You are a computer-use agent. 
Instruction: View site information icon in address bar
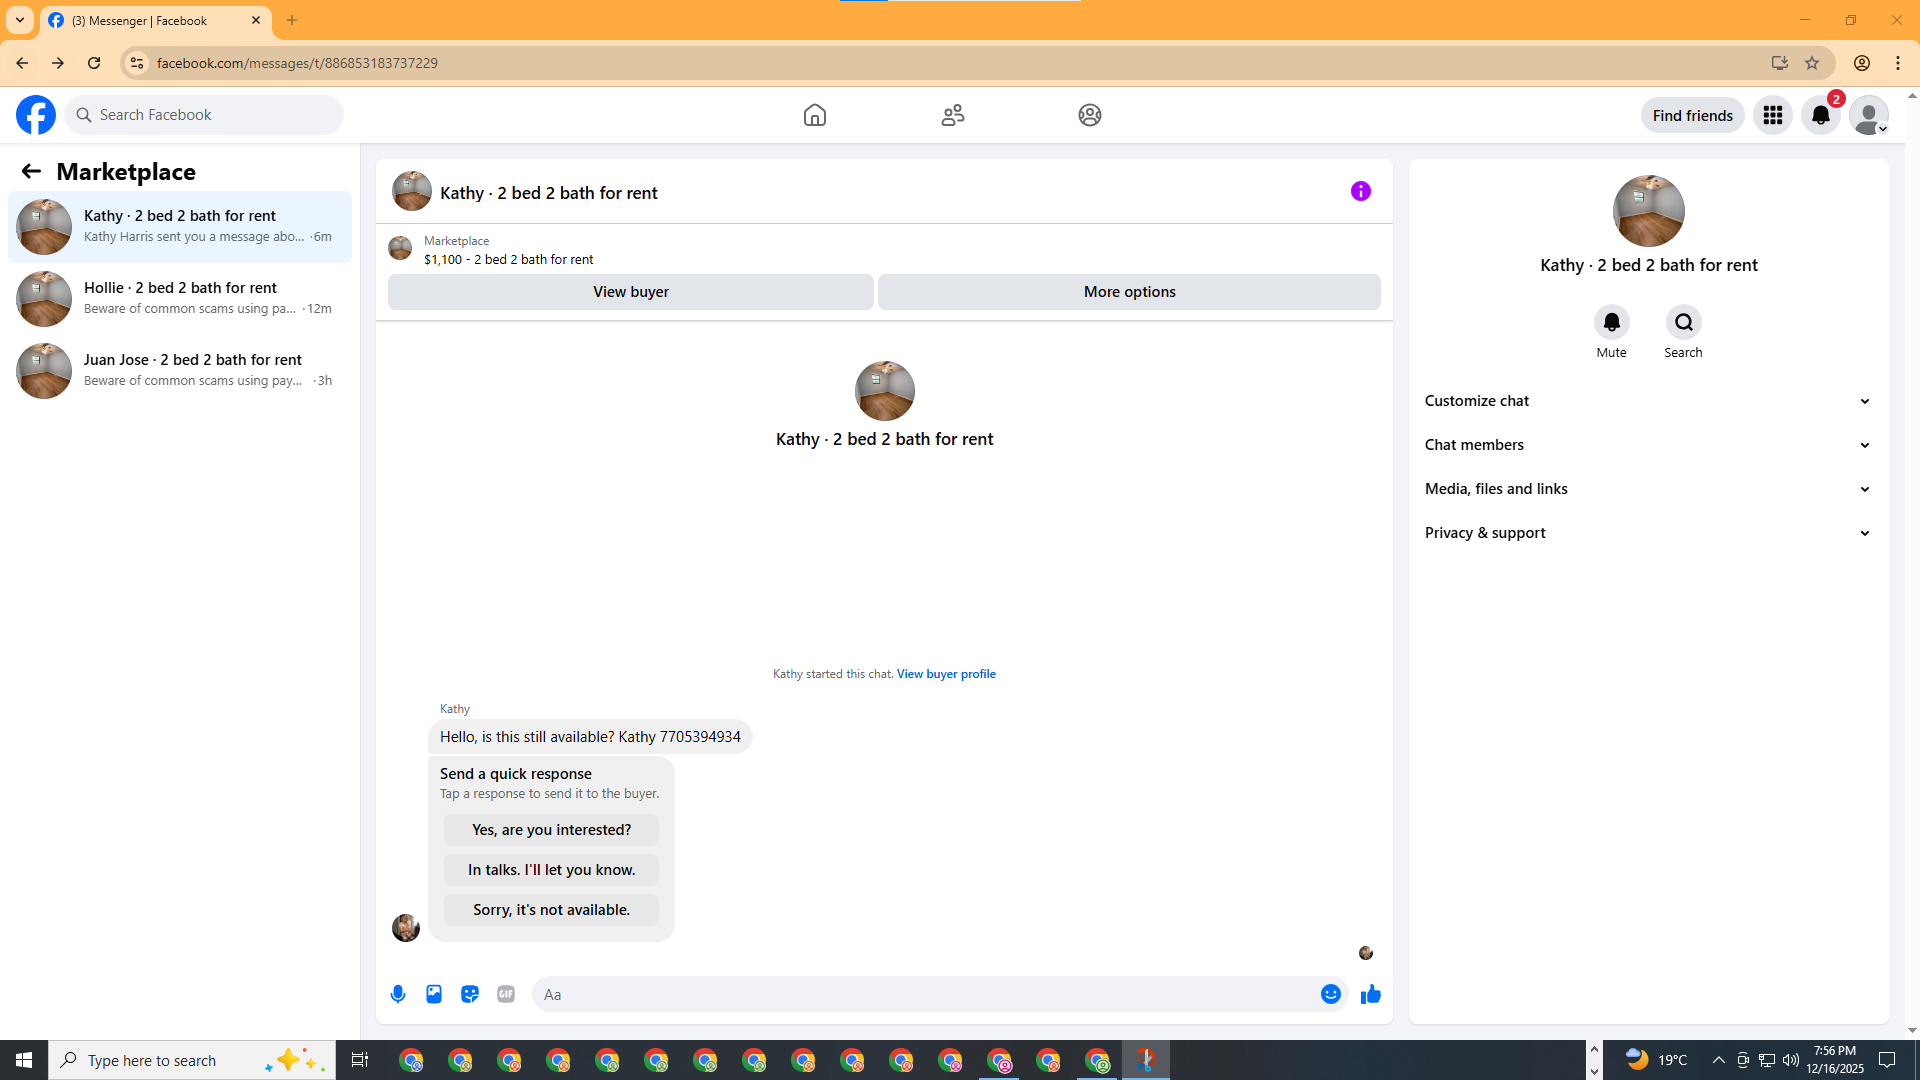click(137, 63)
